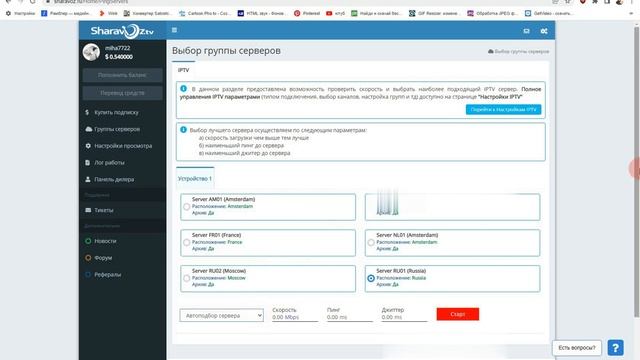
Task: Open the gears settings icon in header
Action: (x=544, y=31)
